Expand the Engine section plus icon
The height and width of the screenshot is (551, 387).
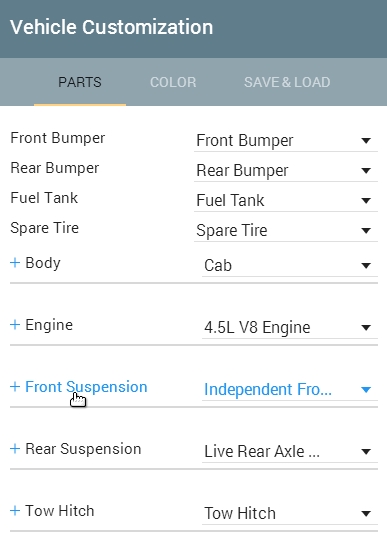point(15,324)
